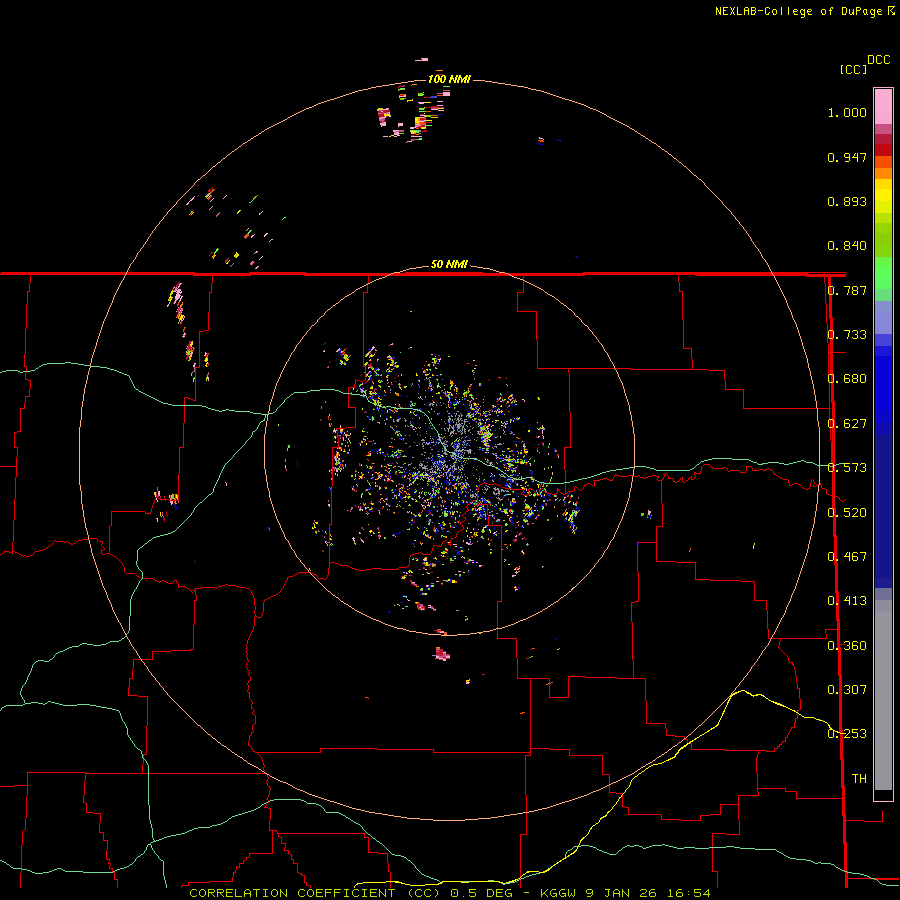Click the 0.893 legend value
The image size is (900, 900).
847,201
